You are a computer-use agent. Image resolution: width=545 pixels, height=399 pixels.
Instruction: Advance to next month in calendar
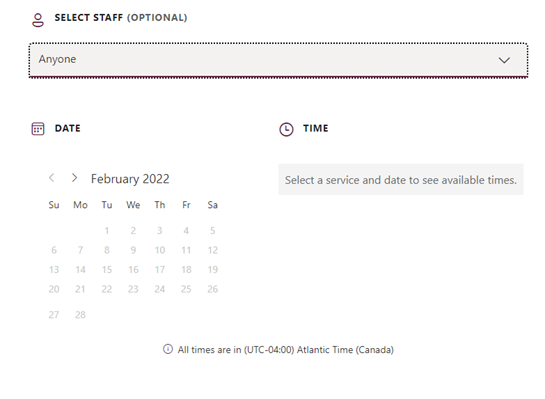[74, 178]
